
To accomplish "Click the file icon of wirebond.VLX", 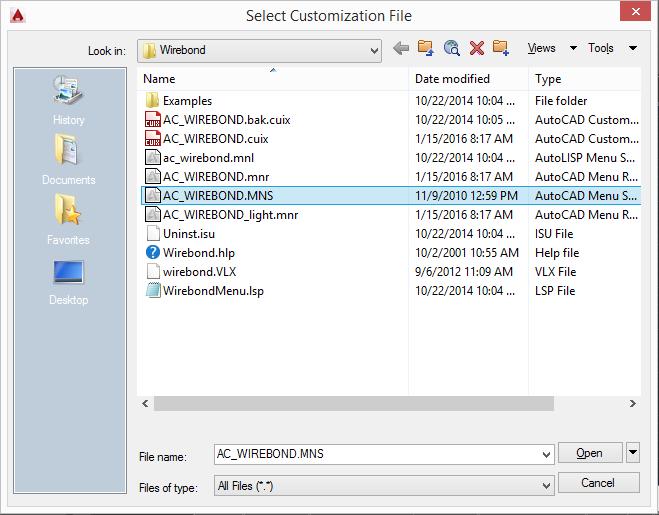I will click(153, 271).
